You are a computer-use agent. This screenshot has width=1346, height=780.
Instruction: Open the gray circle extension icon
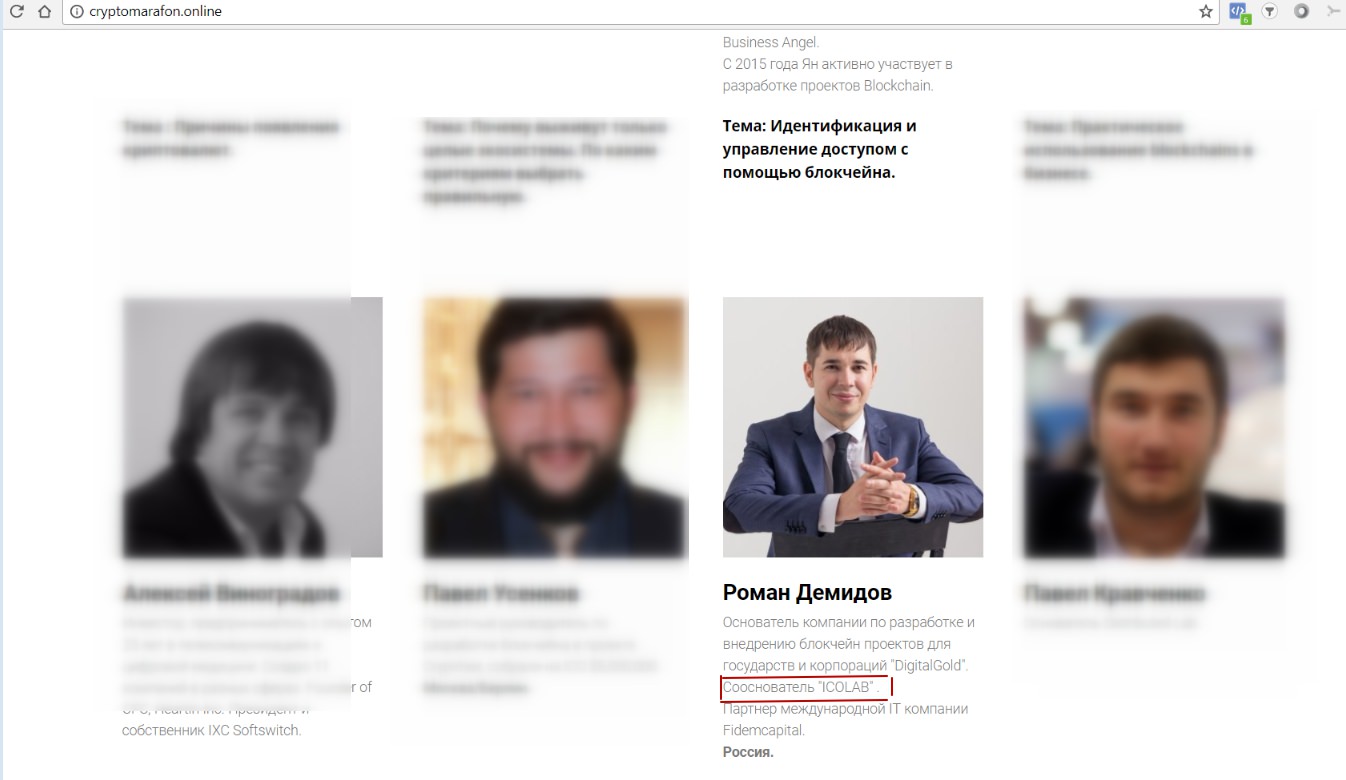pos(1301,12)
